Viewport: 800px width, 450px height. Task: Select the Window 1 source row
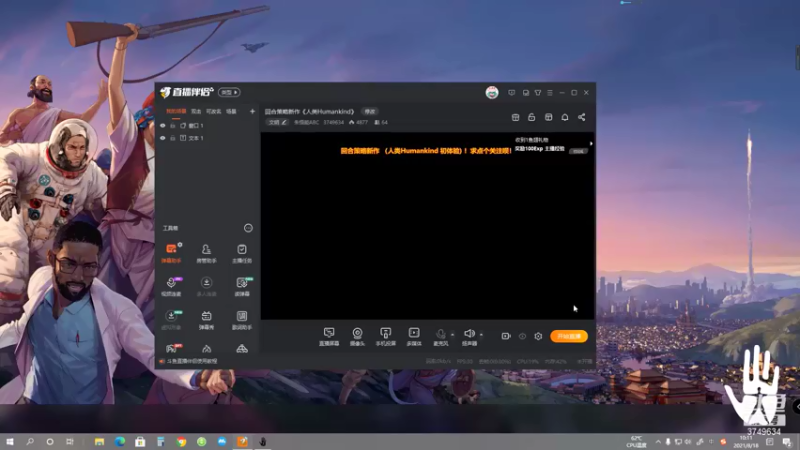[208, 126]
